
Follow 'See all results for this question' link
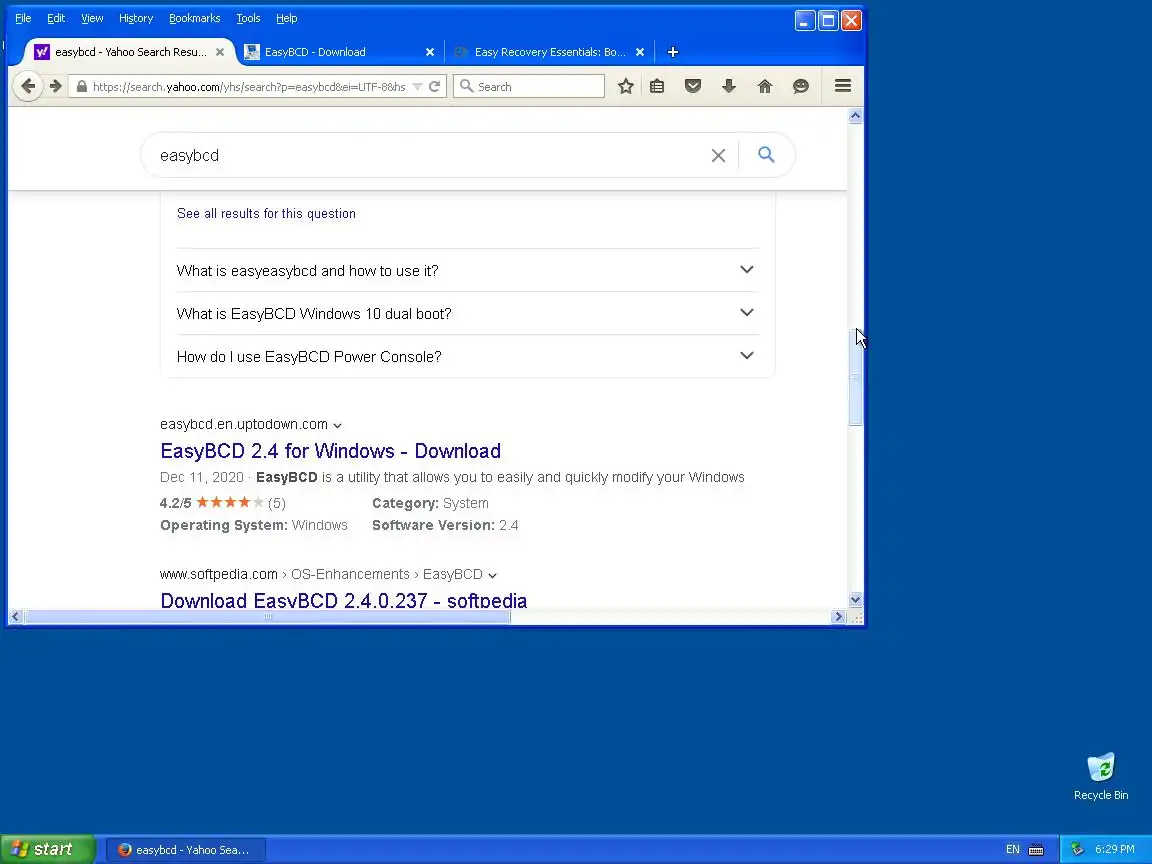266,214
